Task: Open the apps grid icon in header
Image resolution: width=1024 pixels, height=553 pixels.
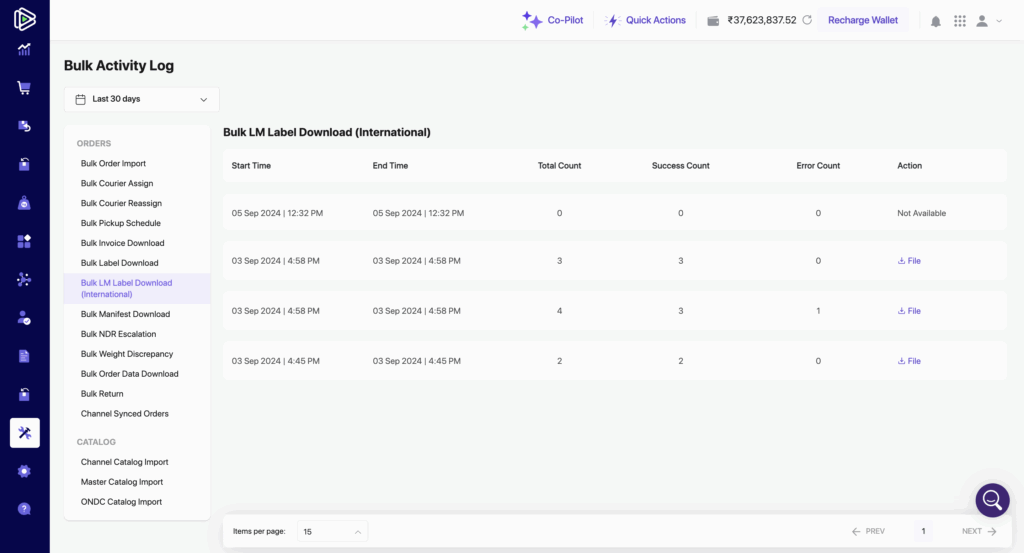Action: [960, 21]
